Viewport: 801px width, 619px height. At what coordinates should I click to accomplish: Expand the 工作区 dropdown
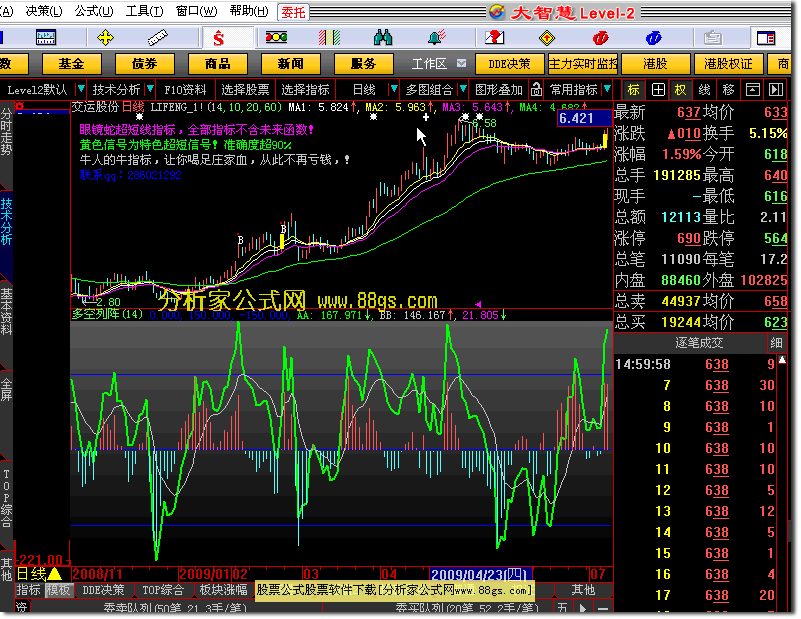pyautogui.click(x=461, y=63)
